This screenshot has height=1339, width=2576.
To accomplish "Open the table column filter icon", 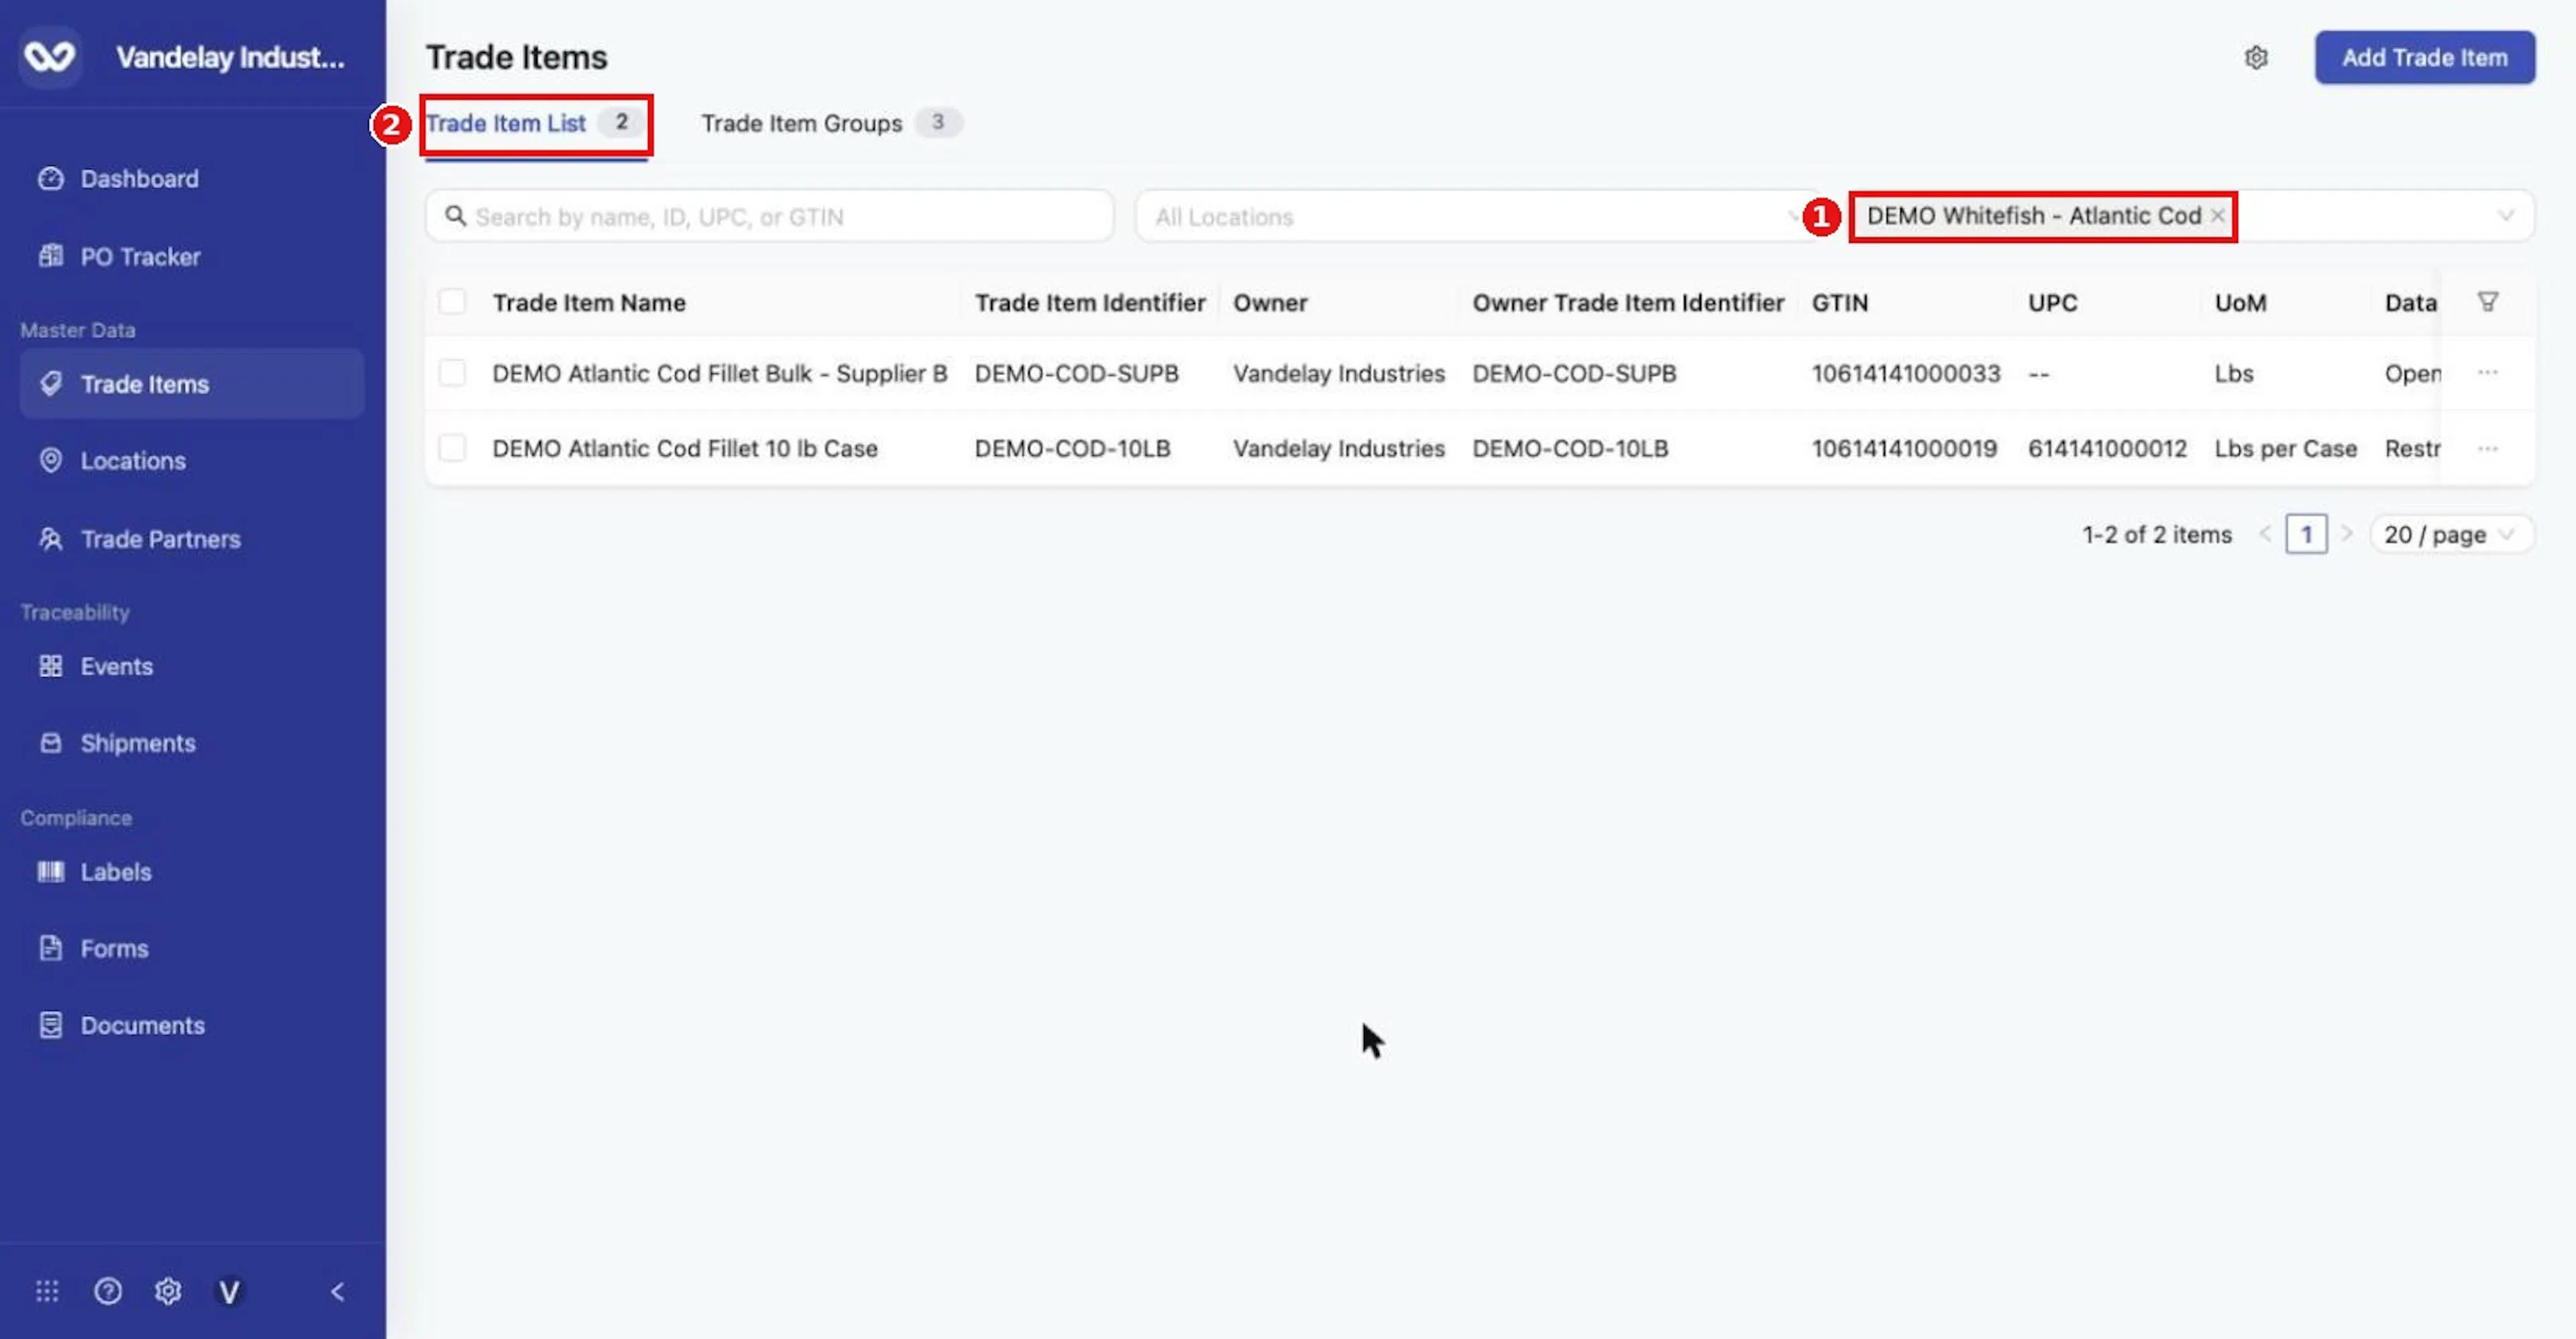I will coord(2487,301).
